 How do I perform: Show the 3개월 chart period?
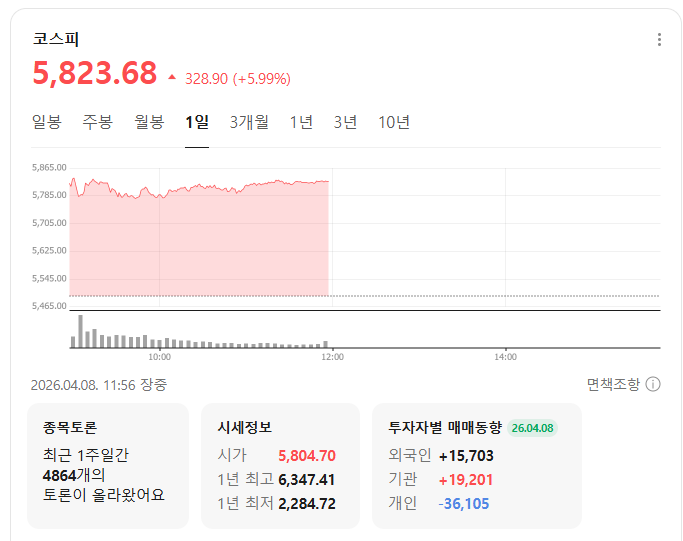click(249, 123)
